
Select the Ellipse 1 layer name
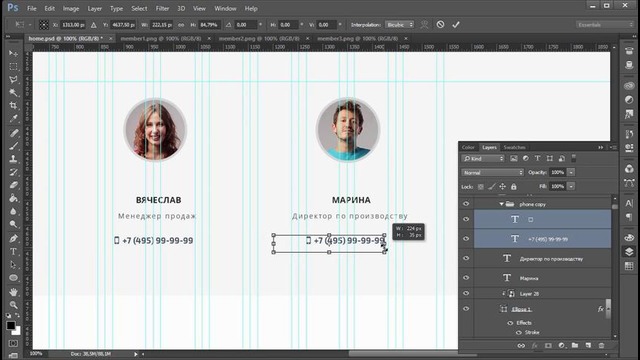[522, 309]
